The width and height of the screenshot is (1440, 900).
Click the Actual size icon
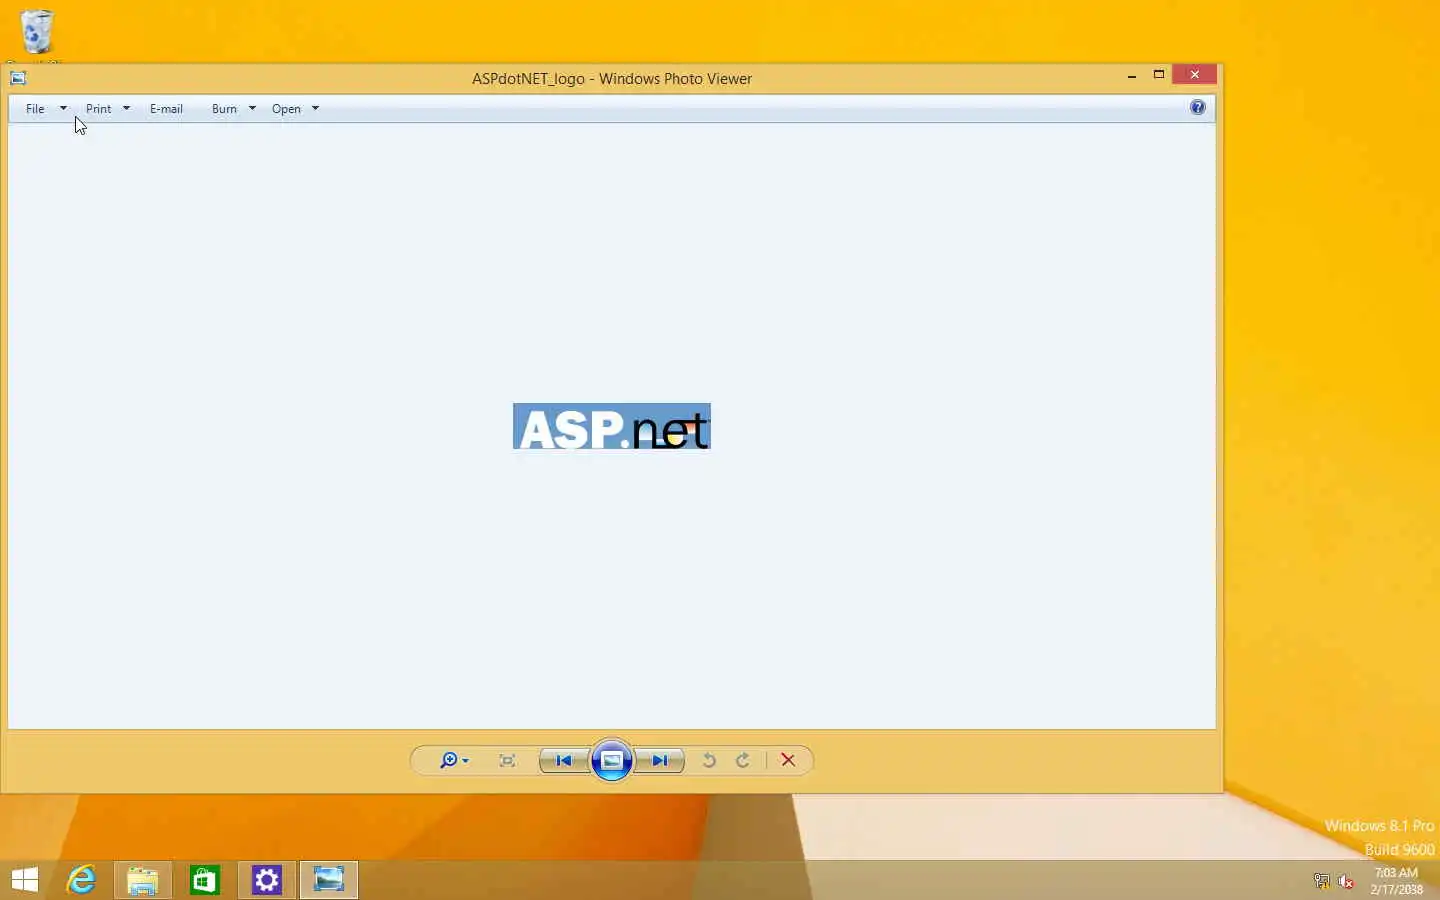tap(507, 761)
